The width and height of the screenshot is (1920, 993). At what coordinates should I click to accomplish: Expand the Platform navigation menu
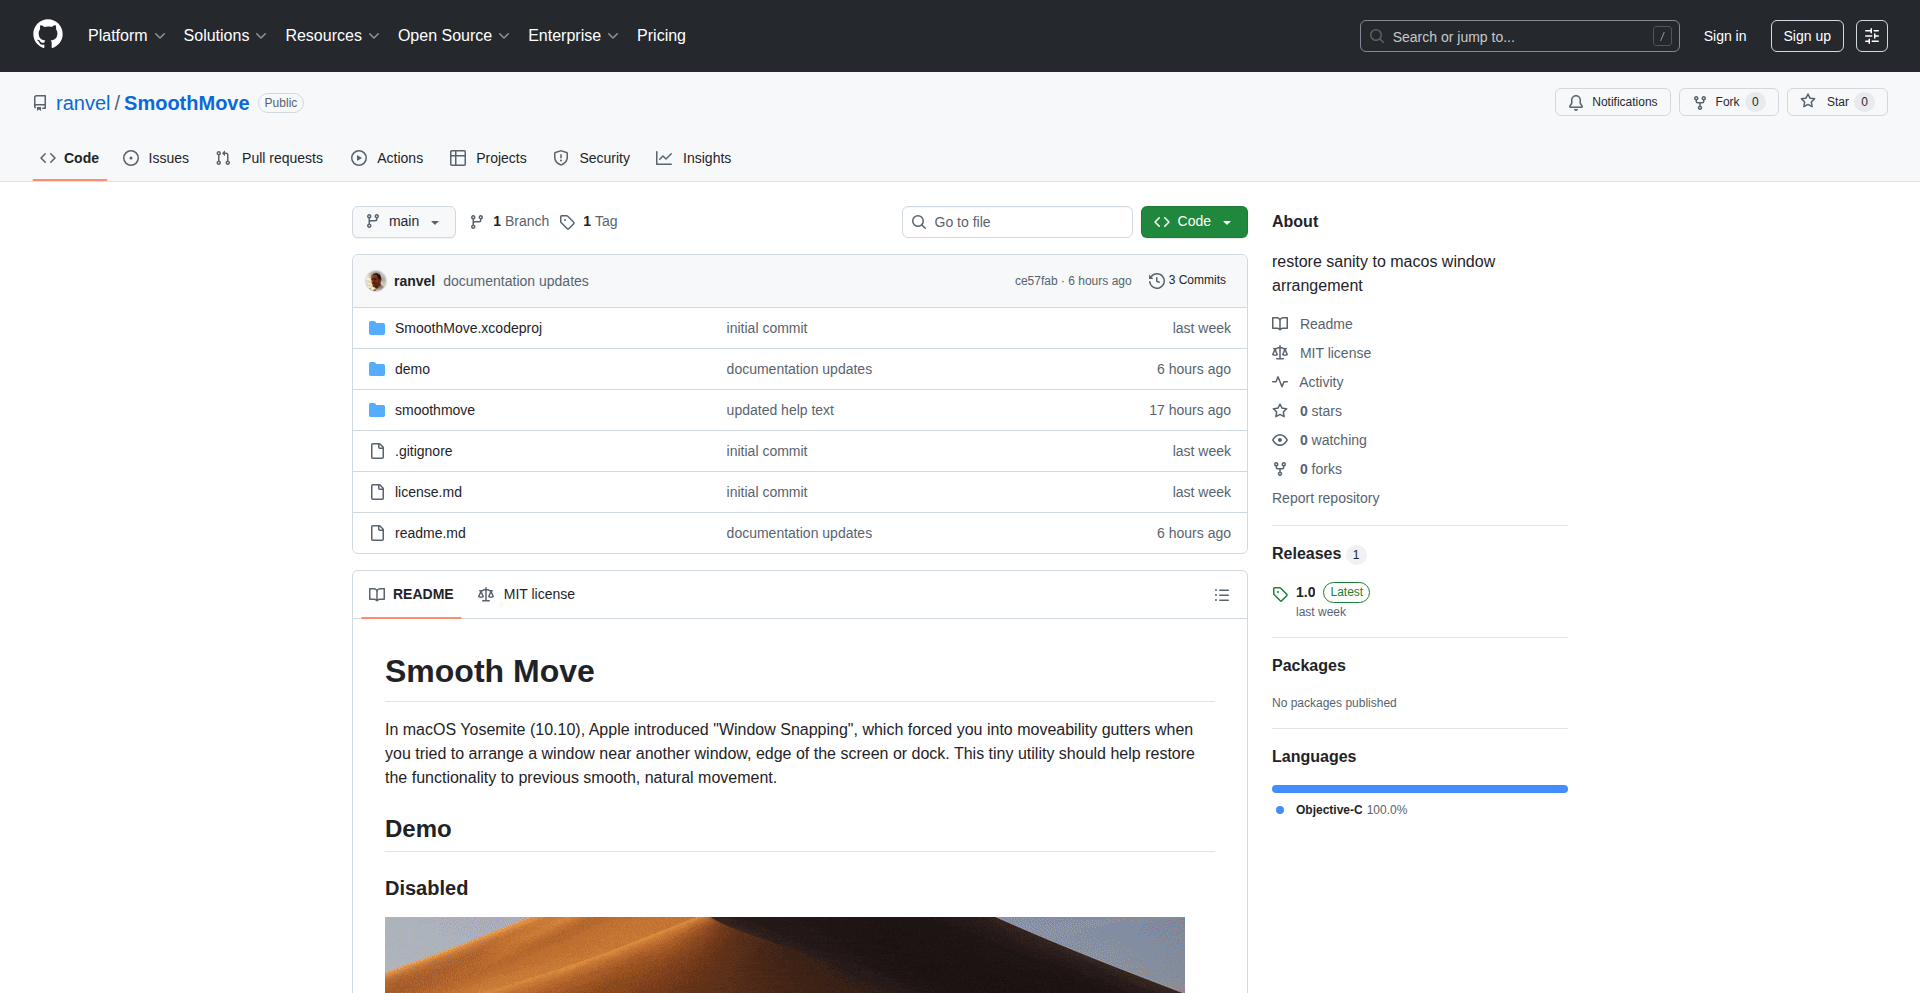click(126, 36)
